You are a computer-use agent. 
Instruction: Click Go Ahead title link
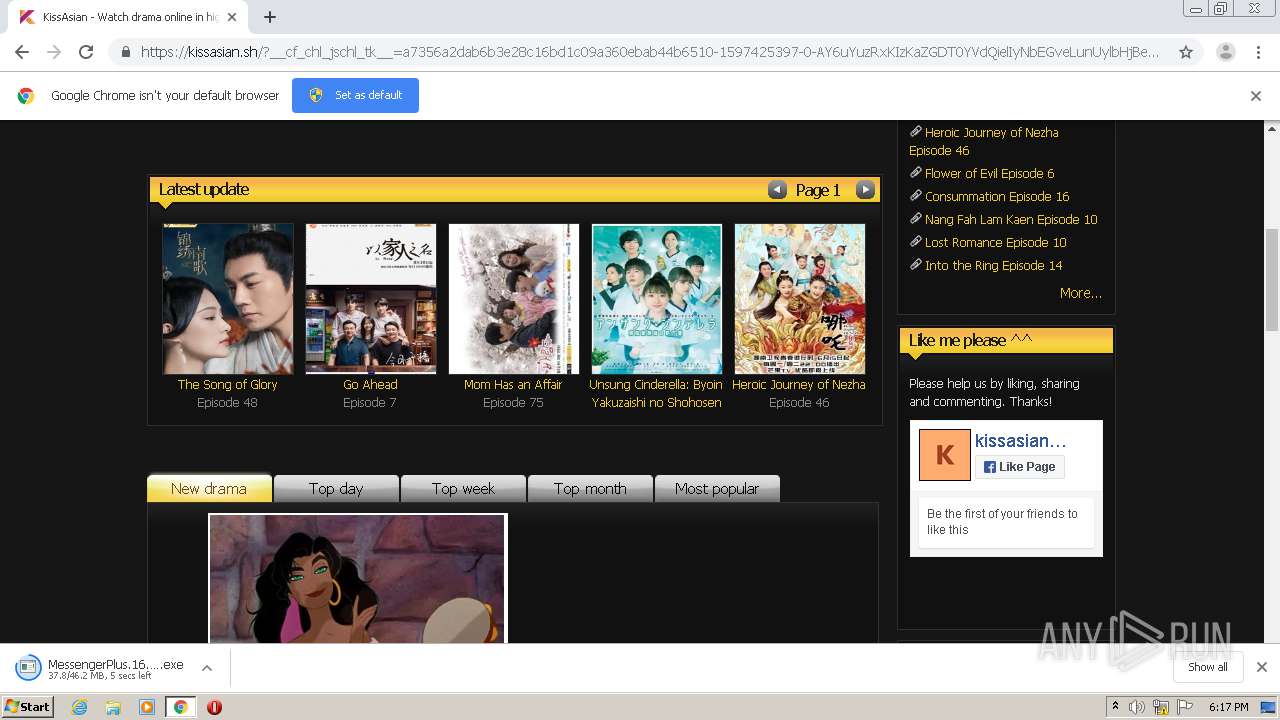370,384
